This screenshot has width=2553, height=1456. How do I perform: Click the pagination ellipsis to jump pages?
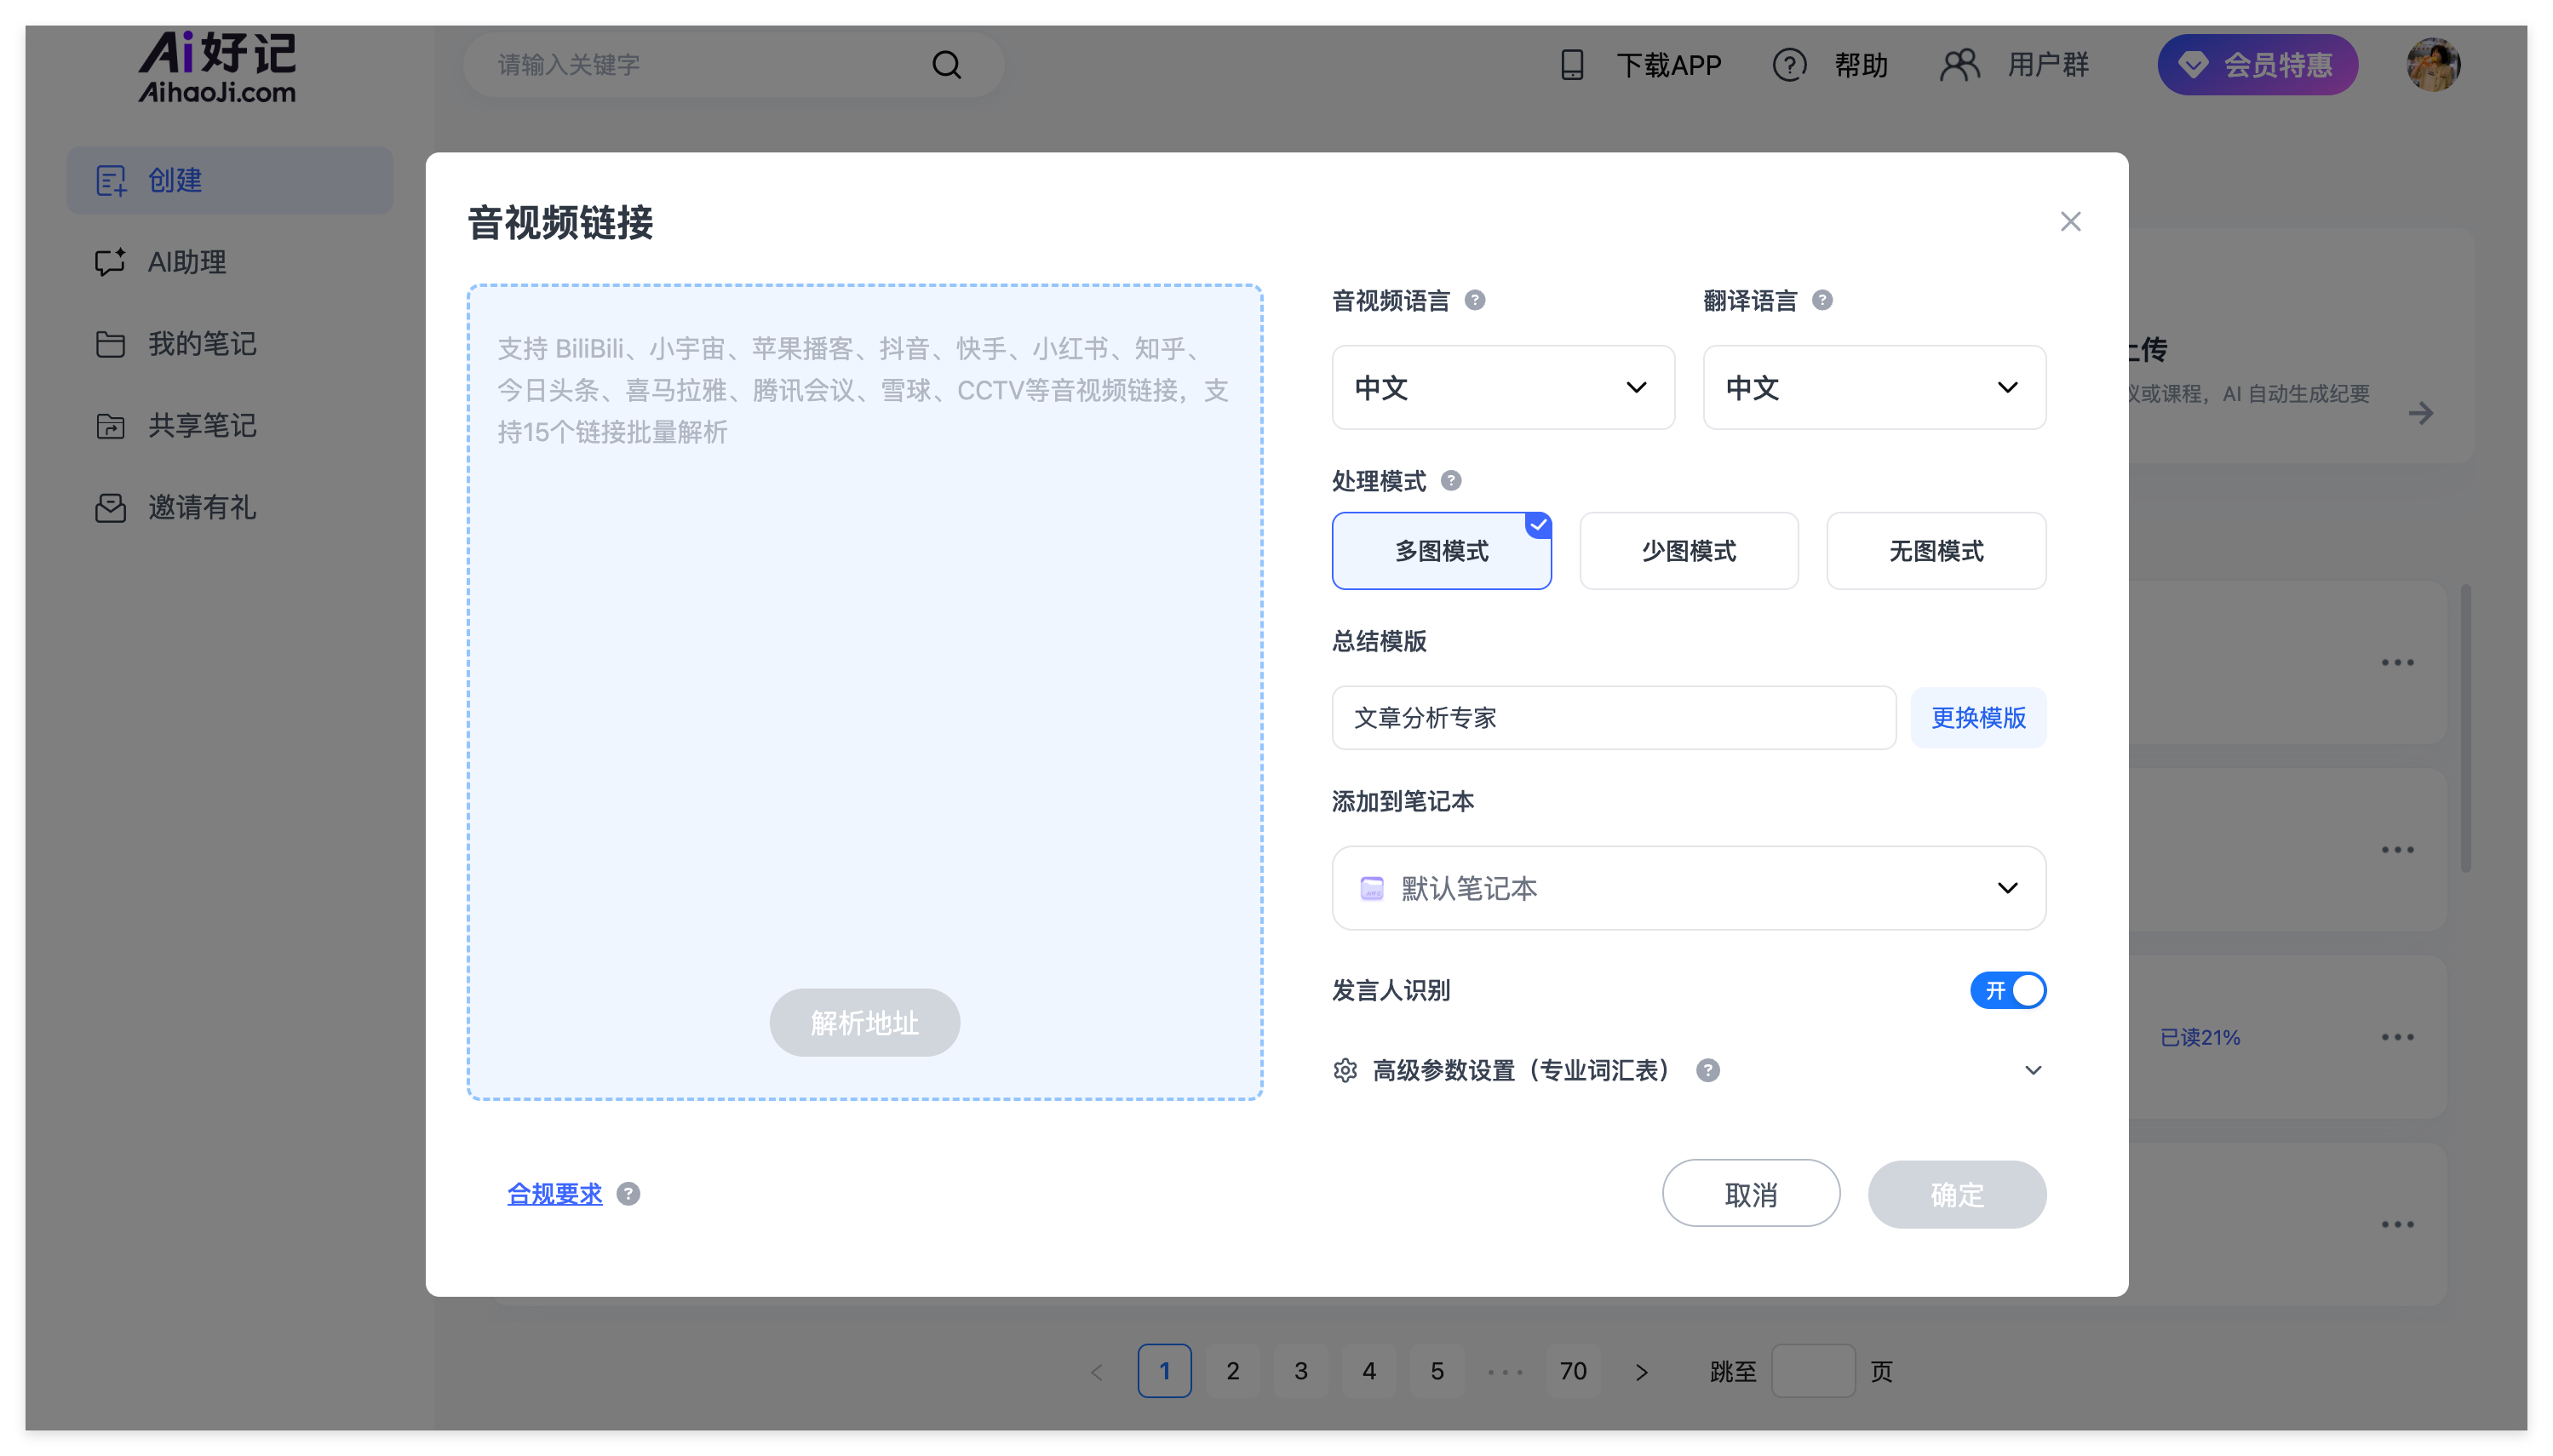pos(1504,1372)
